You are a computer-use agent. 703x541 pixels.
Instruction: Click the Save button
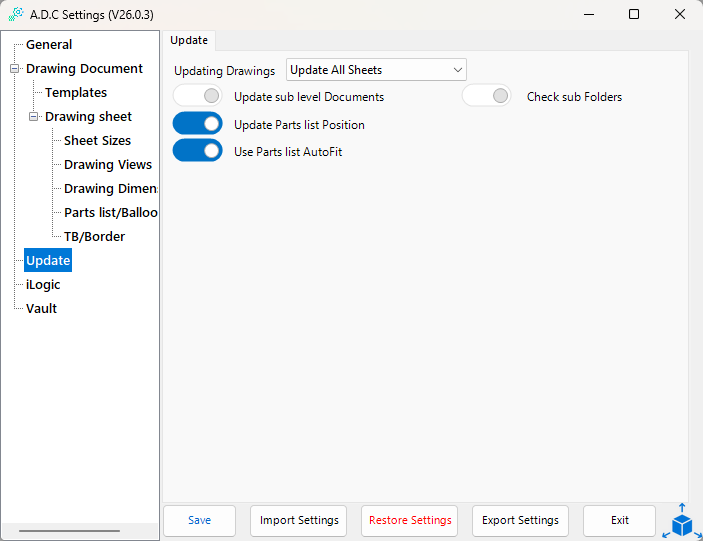(x=200, y=520)
